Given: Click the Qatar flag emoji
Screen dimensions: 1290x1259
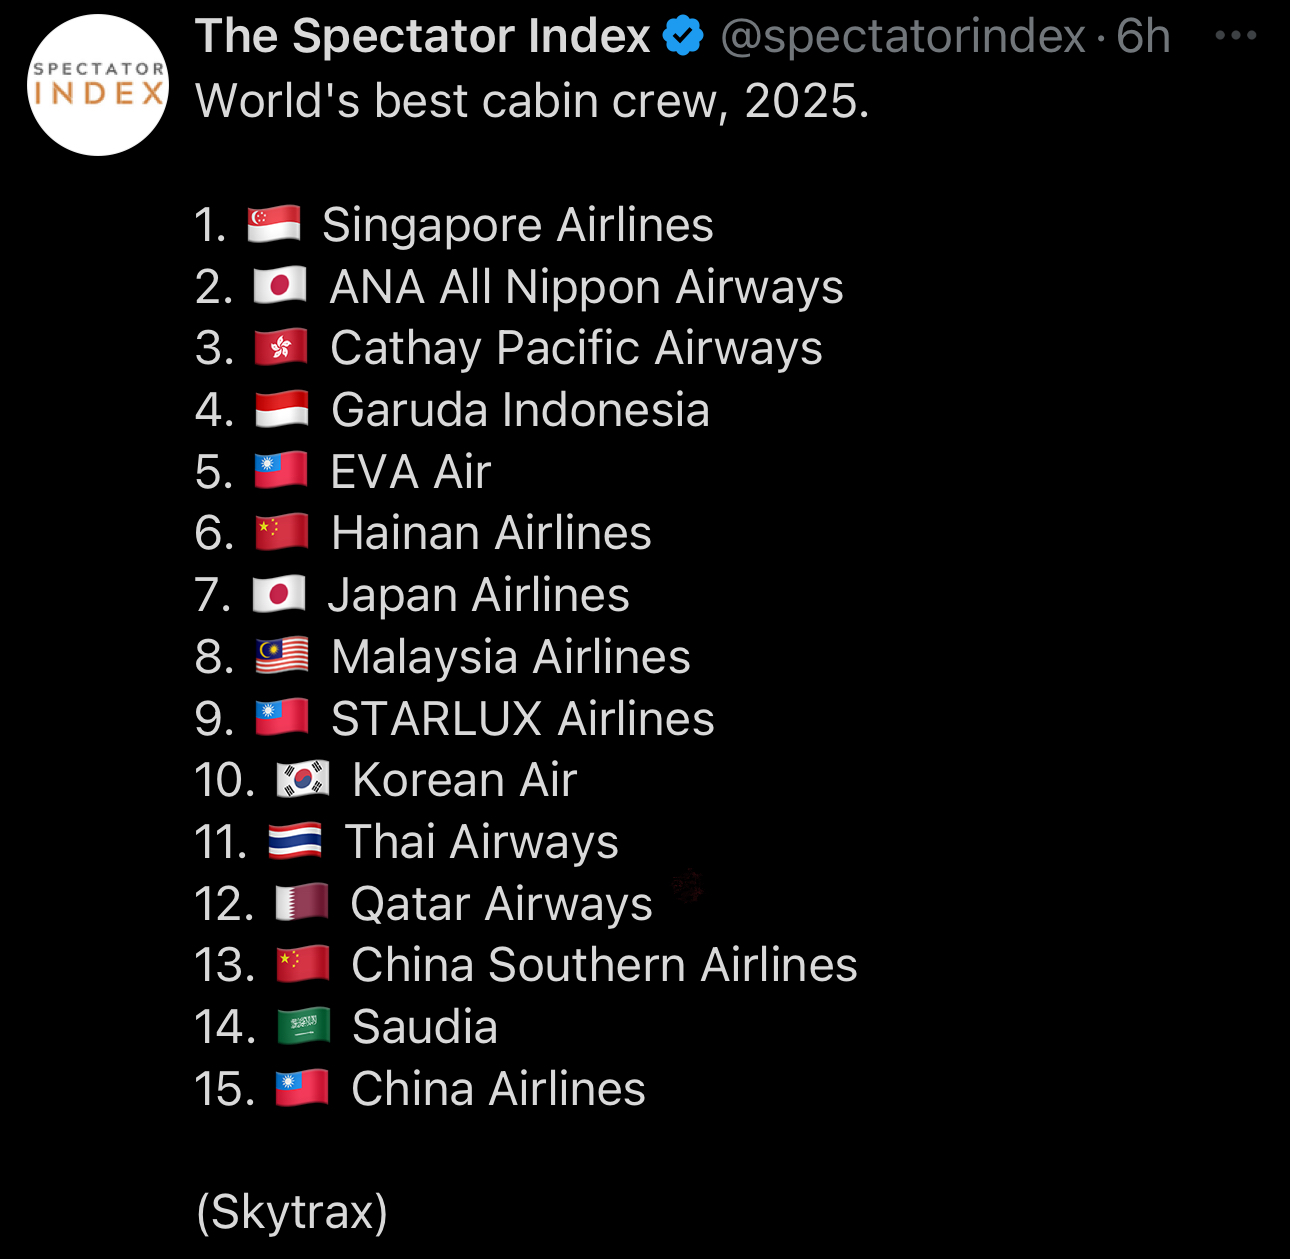Looking at the screenshot, I should pos(302,904).
